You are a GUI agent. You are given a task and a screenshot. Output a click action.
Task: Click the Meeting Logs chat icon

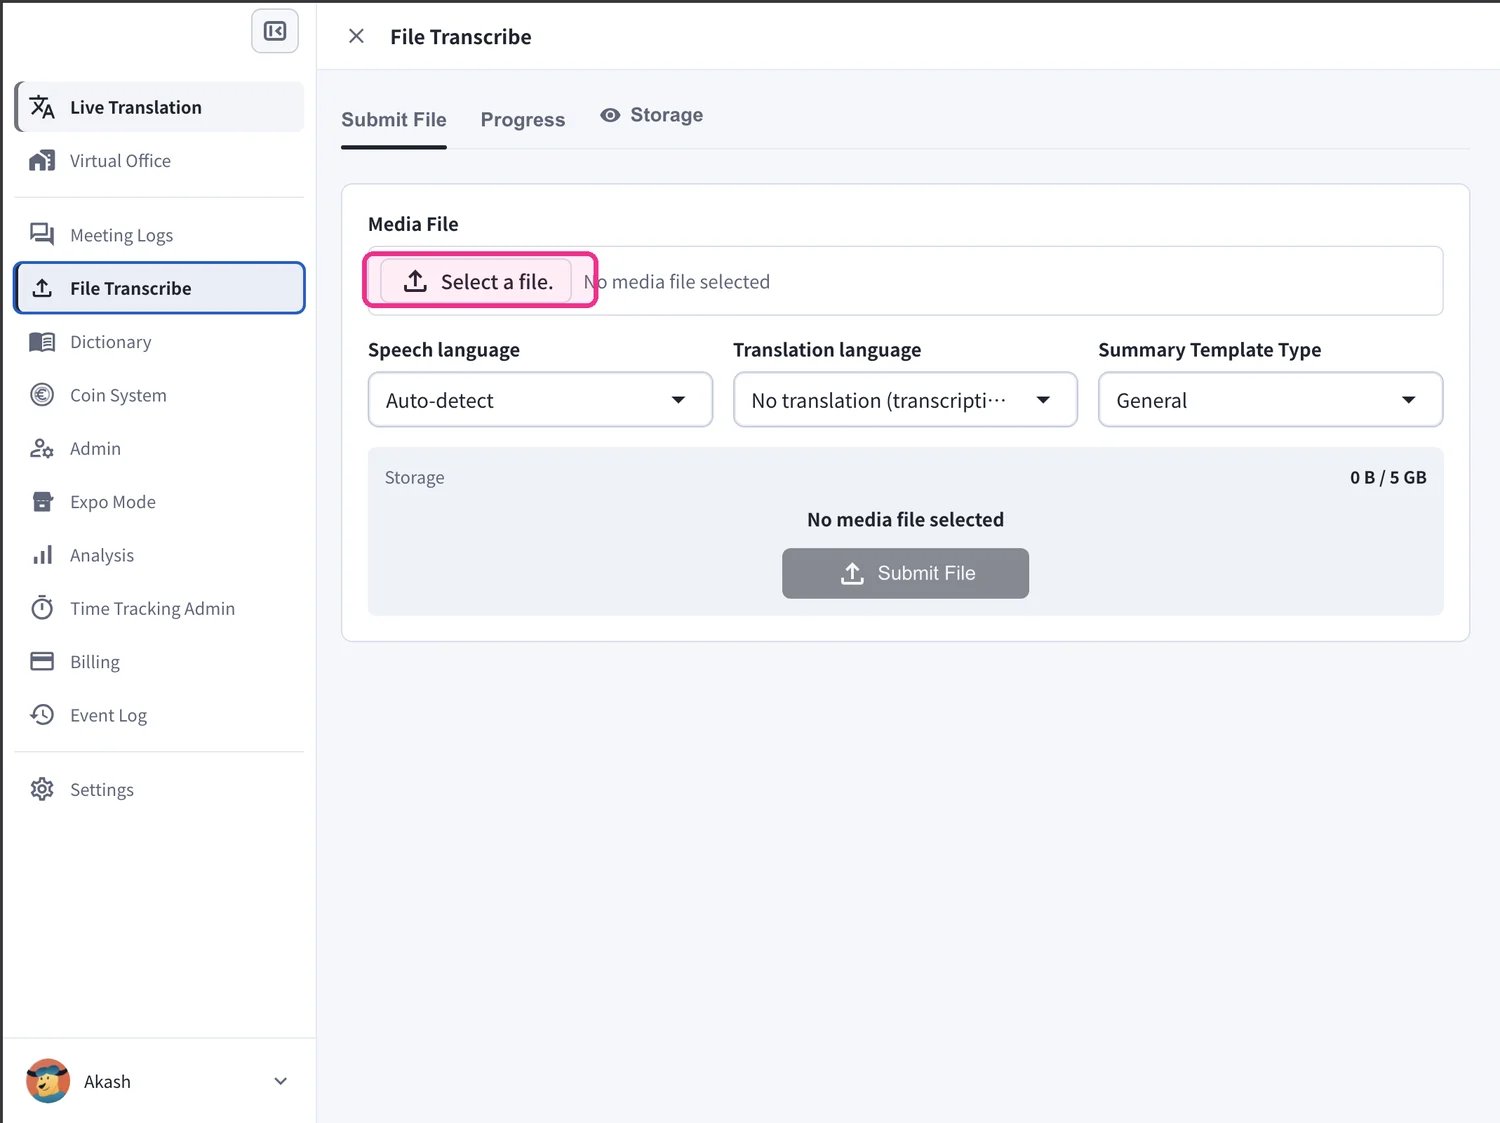[x=42, y=234]
